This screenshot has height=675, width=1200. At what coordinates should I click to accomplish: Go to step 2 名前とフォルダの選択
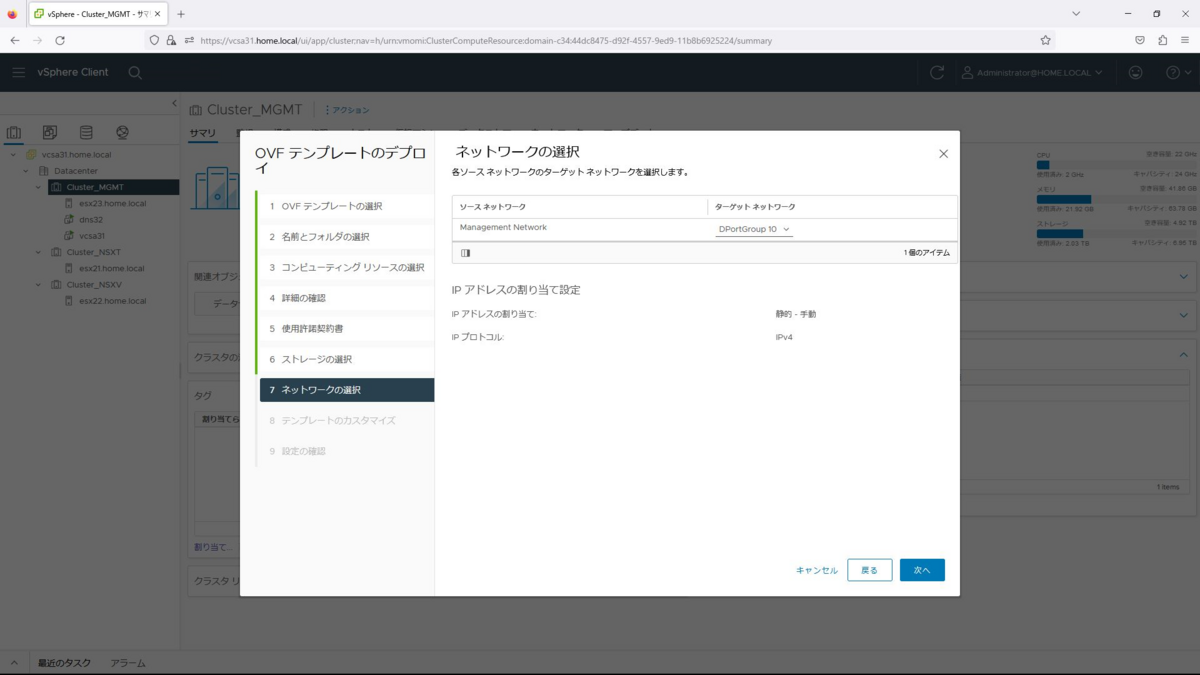point(346,237)
